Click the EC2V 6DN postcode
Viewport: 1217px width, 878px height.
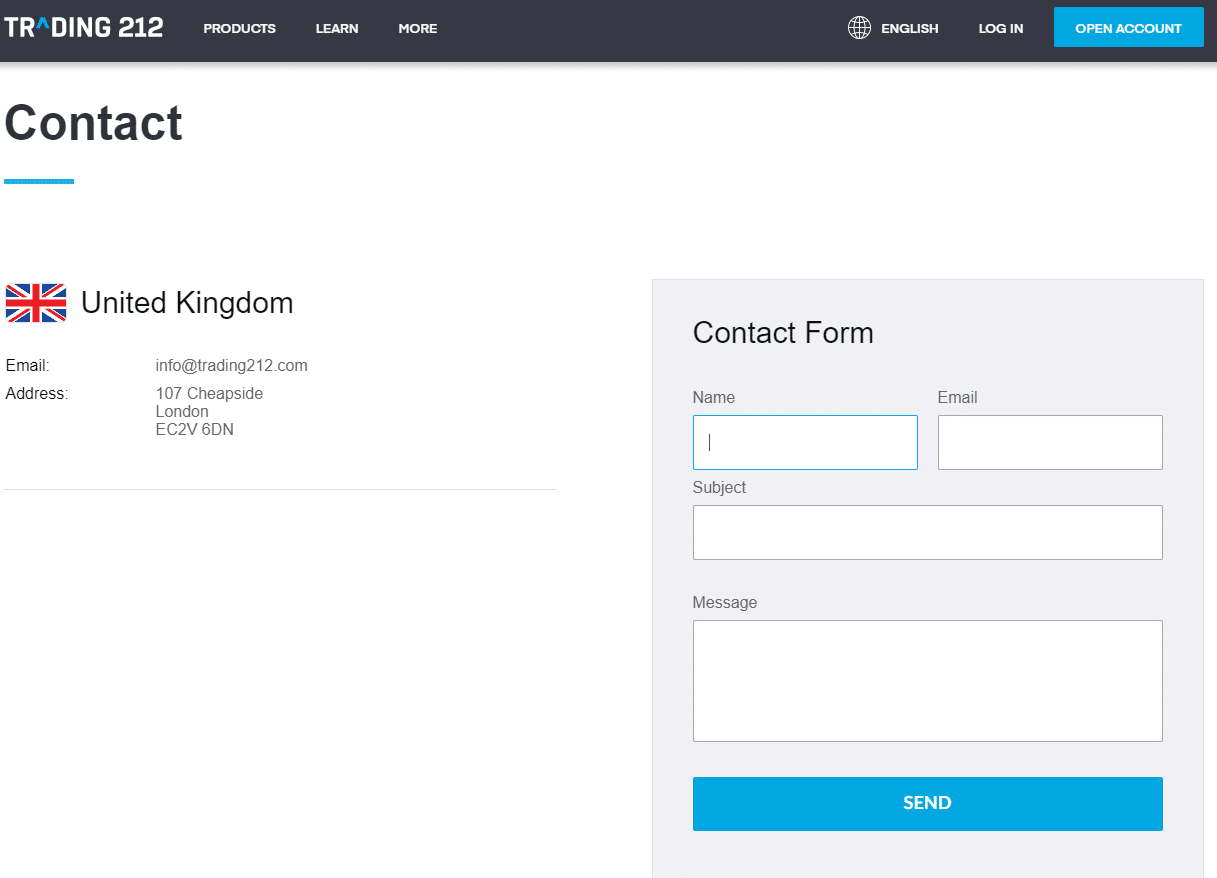click(x=195, y=430)
